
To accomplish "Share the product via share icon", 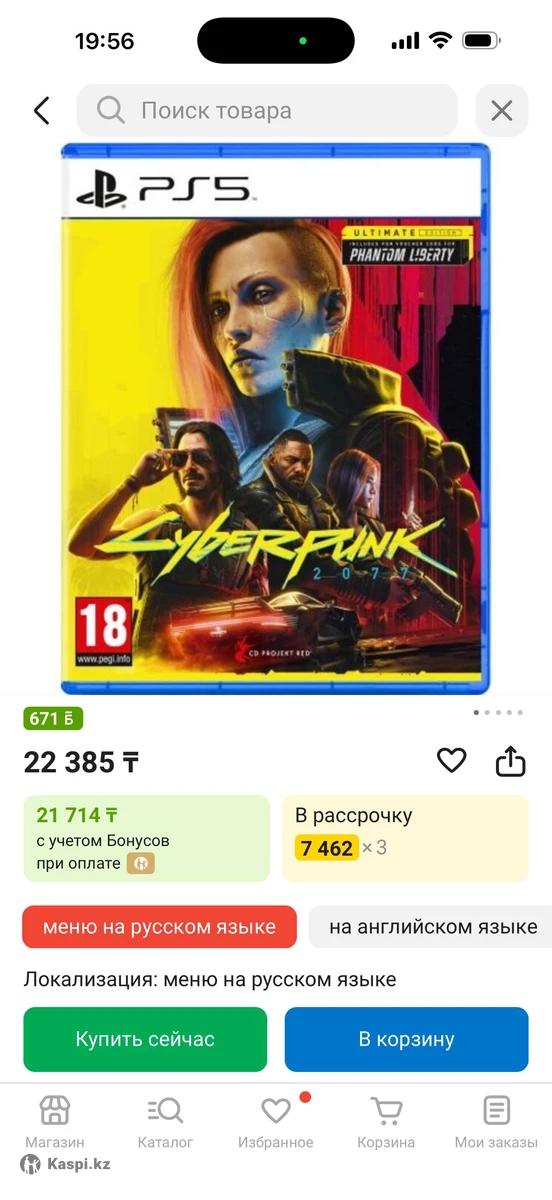I will [510, 761].
